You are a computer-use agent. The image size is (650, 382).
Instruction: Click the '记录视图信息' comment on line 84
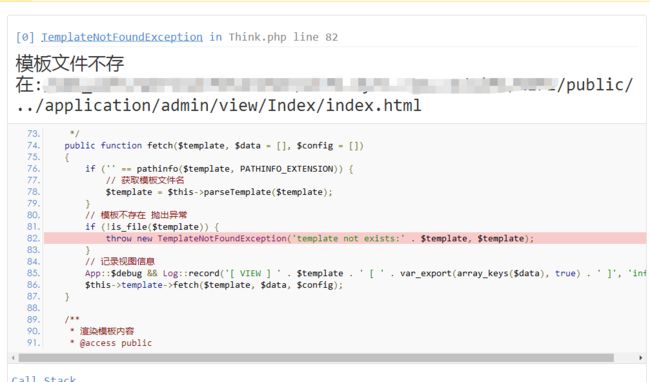120,261
